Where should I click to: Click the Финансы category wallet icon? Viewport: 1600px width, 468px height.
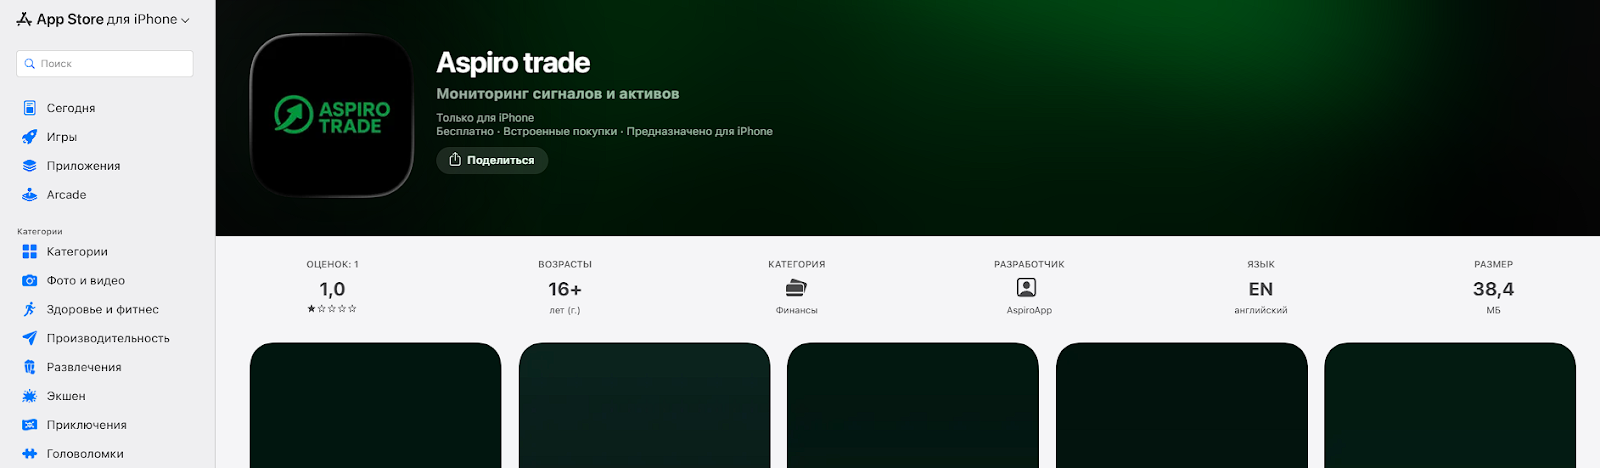[796, 288]
